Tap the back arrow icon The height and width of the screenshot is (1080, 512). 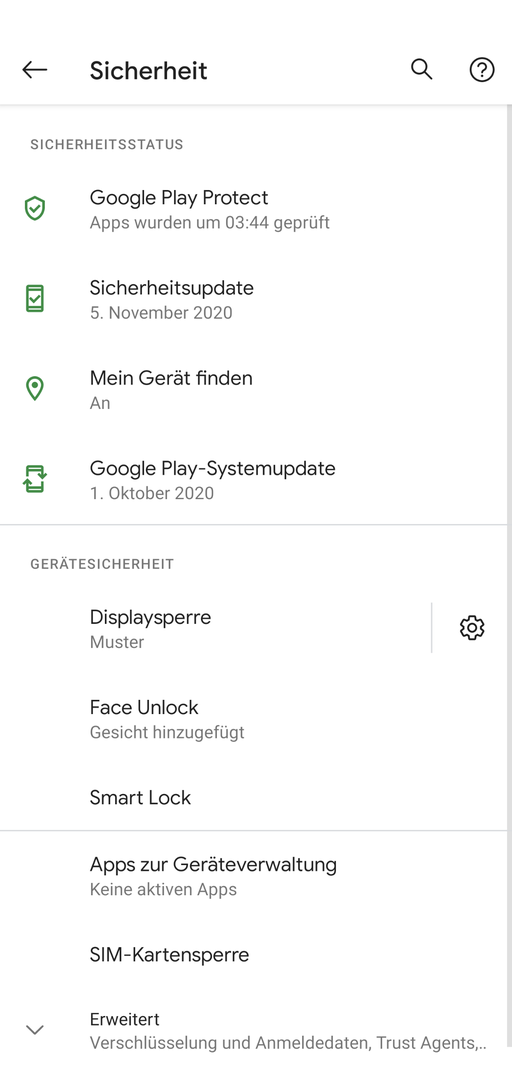[x=34, y=70]
